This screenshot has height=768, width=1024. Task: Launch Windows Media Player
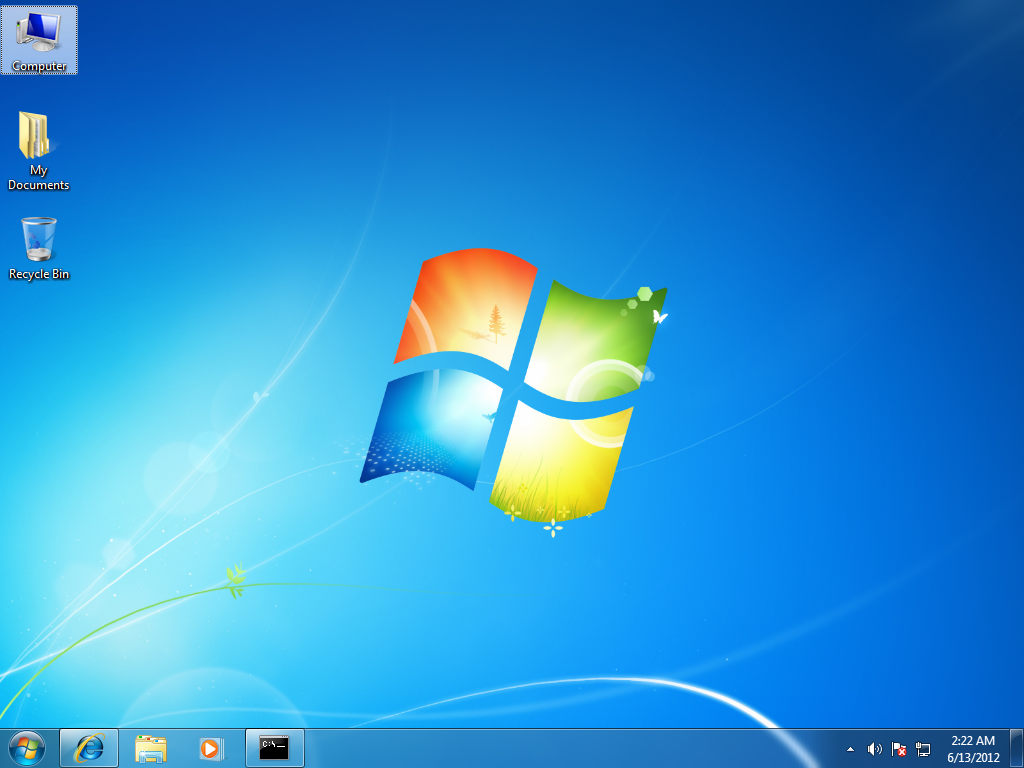213,747
